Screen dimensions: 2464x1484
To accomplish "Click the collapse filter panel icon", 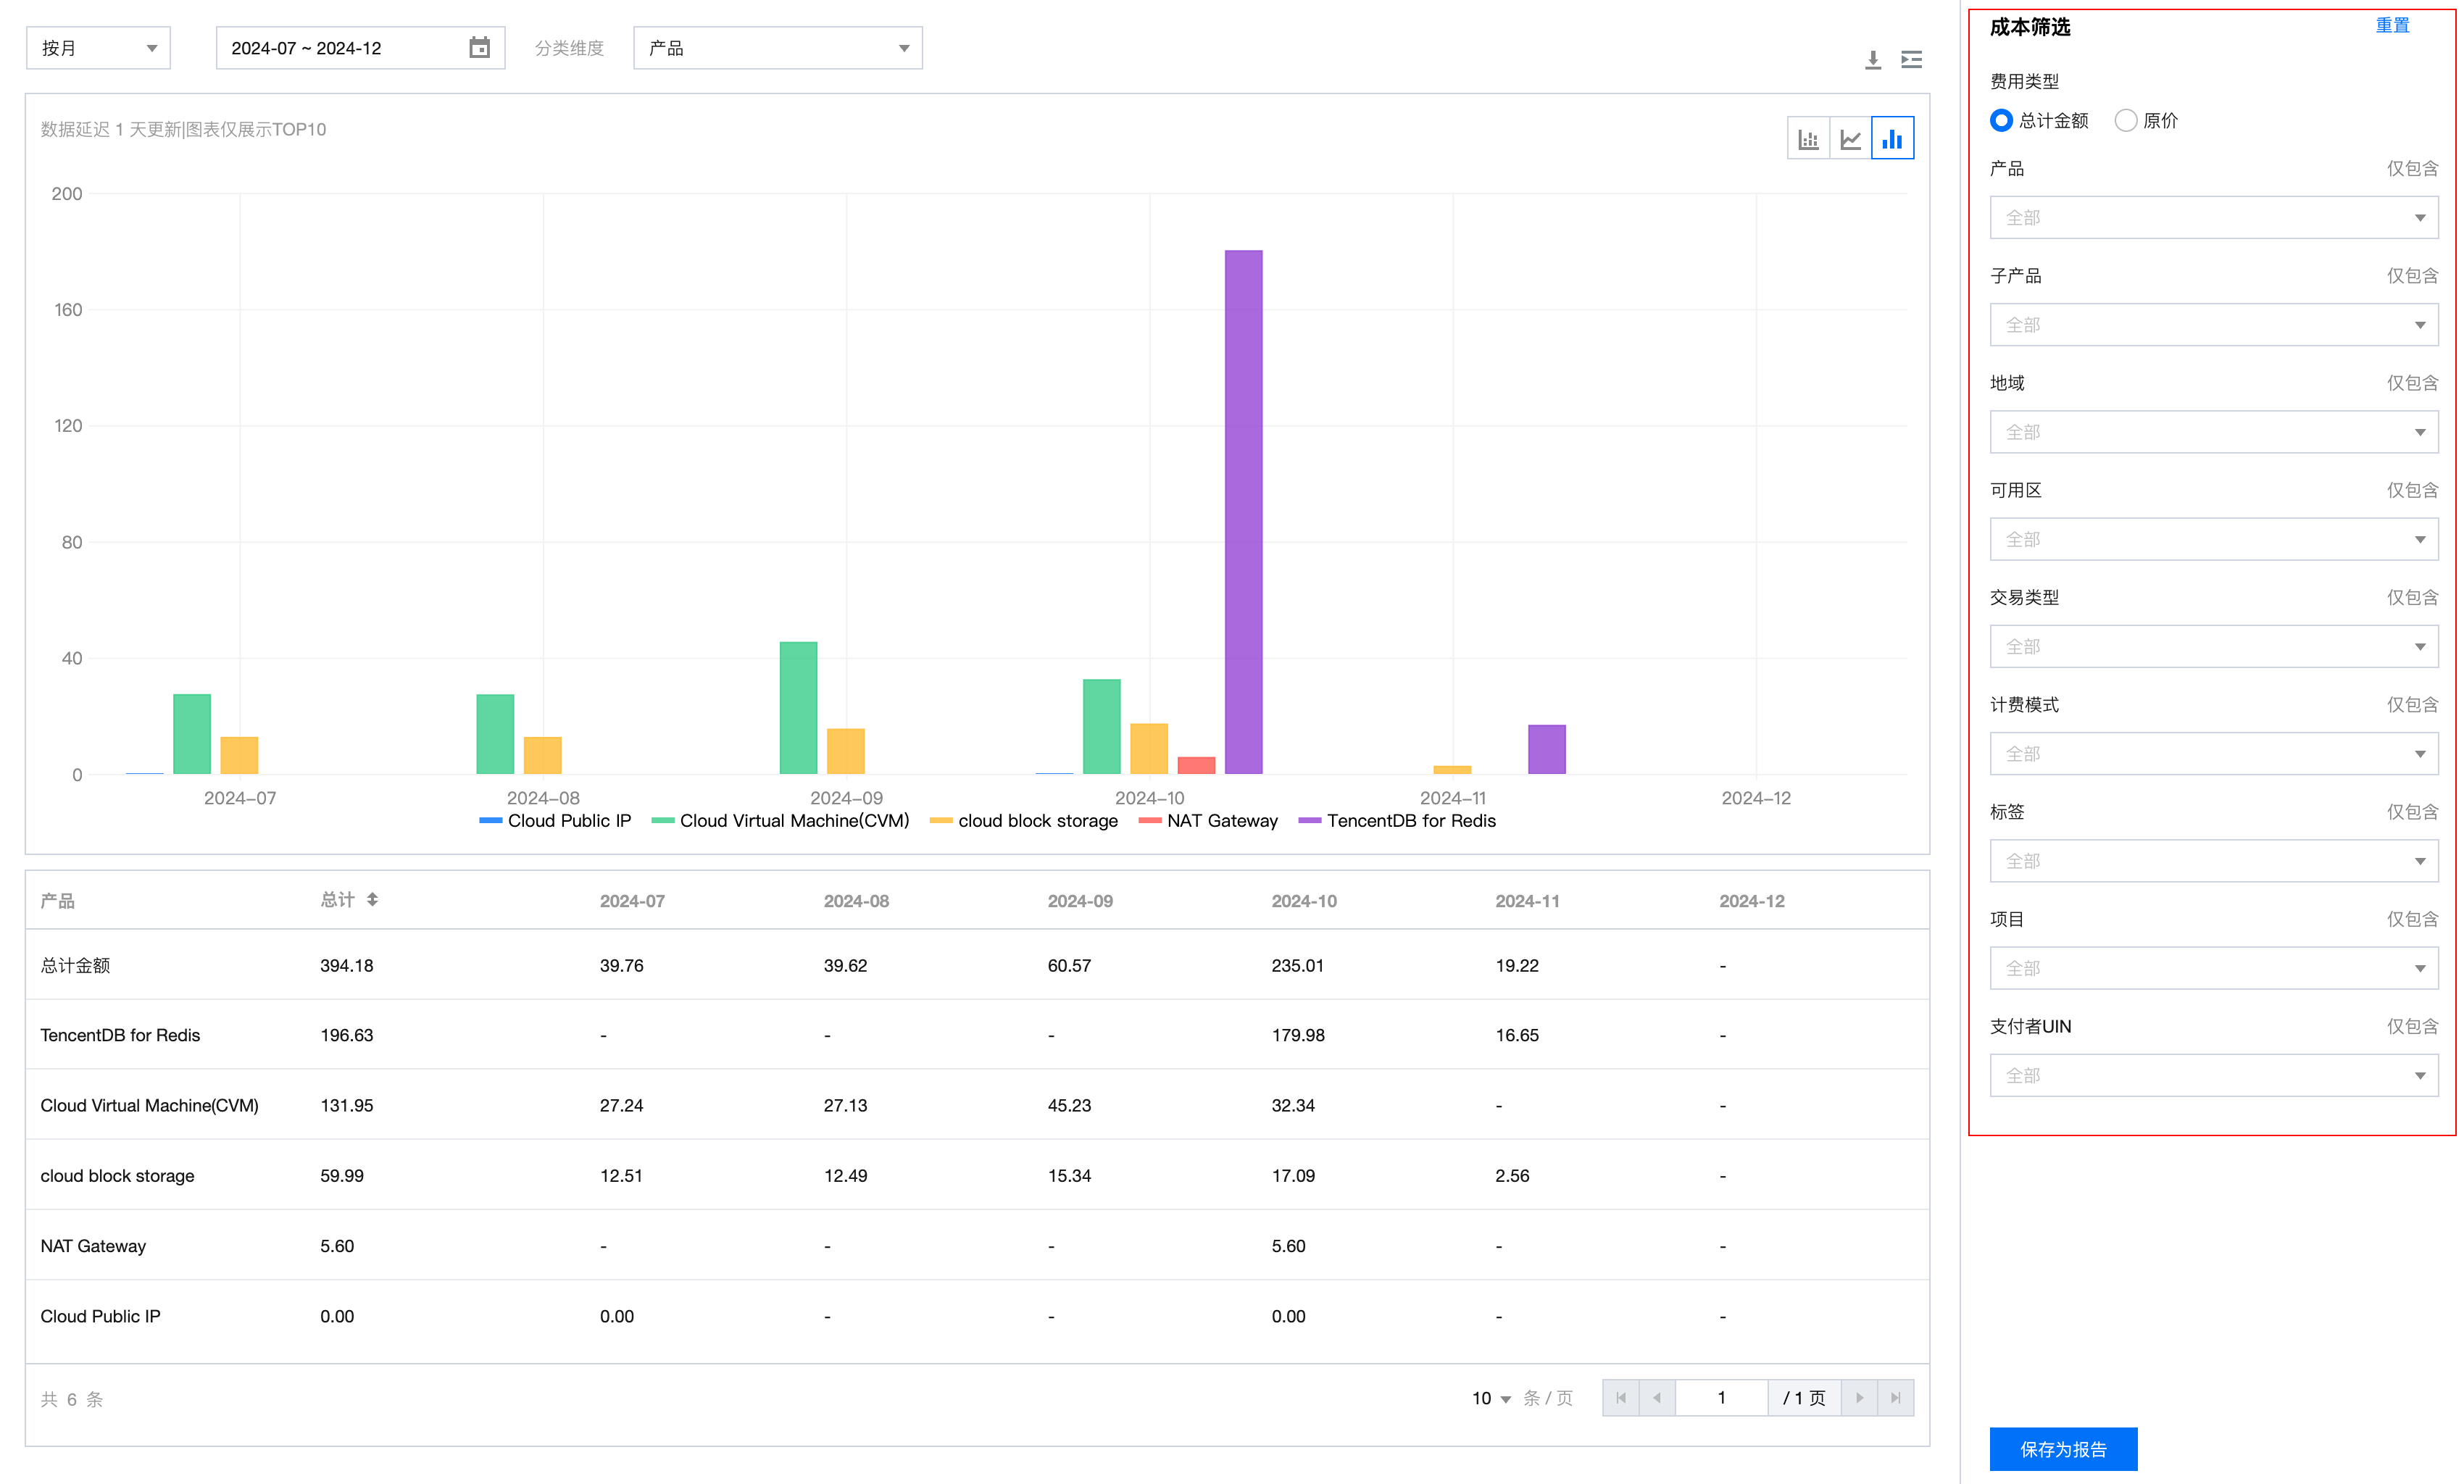I will [1911, 60].
